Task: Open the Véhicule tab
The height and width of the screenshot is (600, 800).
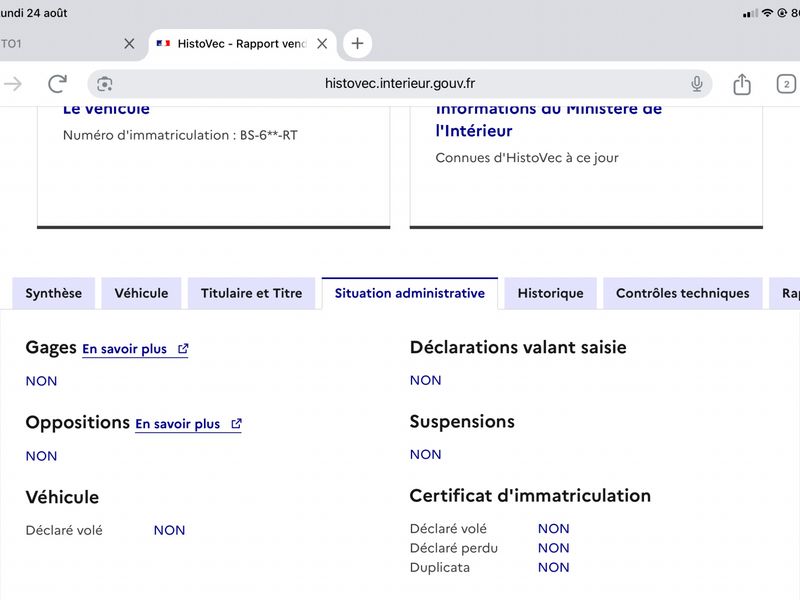Action: pyautogui.click(x=141, y=293)
